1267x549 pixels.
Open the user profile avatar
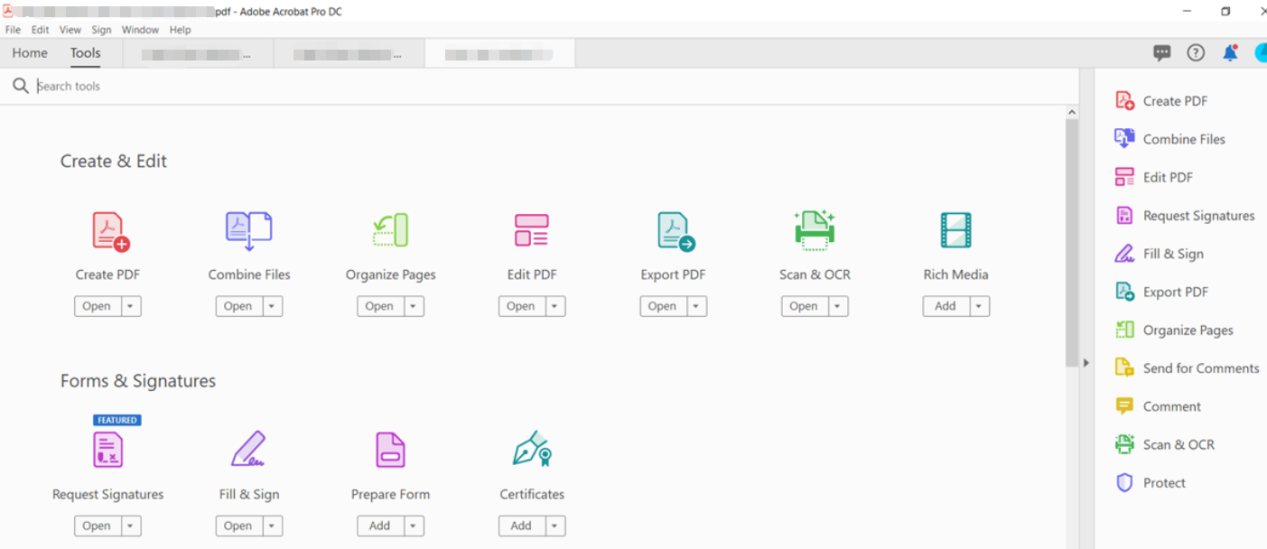[1261, 53]
